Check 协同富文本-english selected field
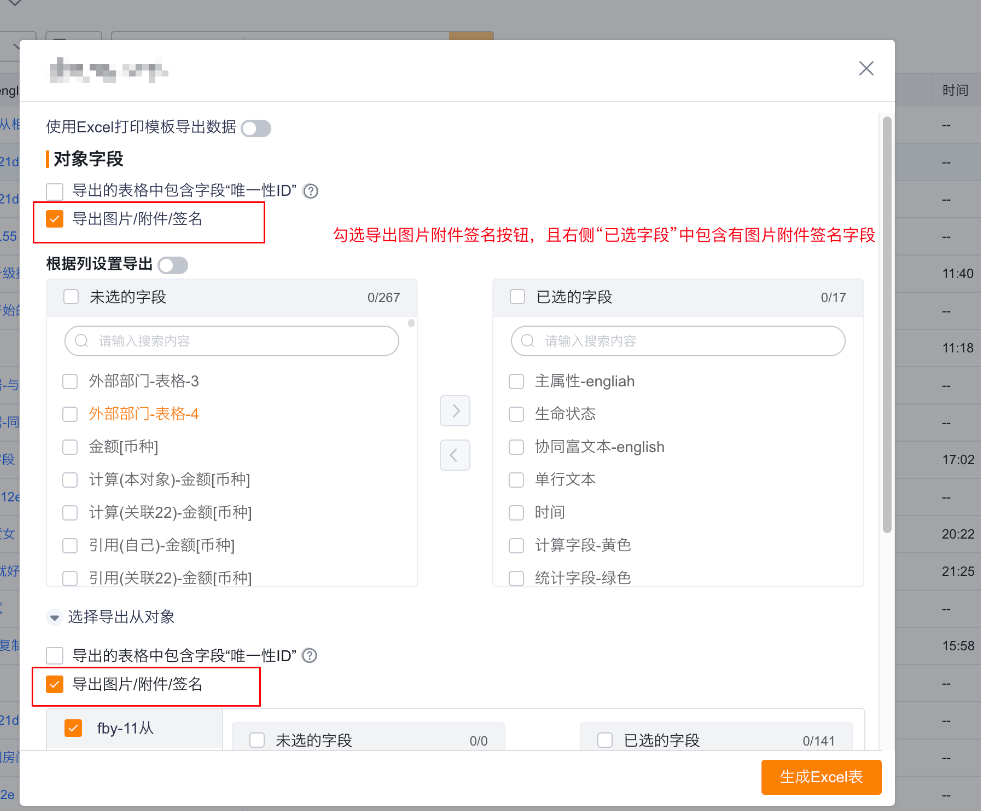Screen dimensions: 981x811 tap(516, 447)
